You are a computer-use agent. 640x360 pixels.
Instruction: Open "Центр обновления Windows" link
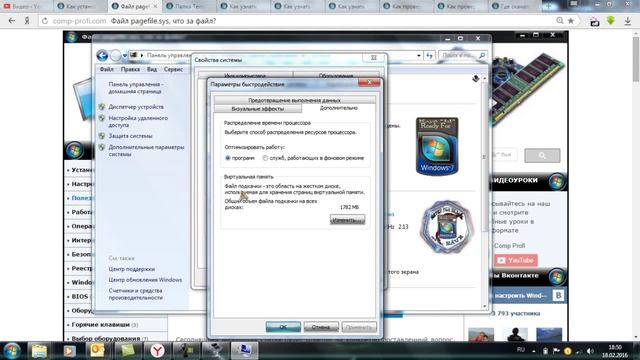click(145, 280)
